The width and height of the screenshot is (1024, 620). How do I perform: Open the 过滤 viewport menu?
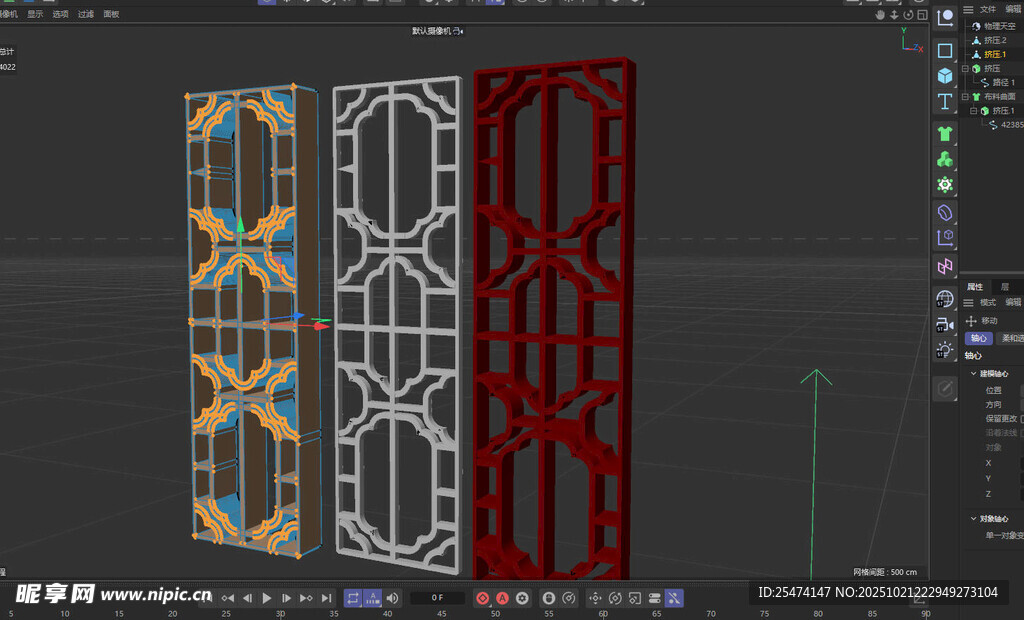point(86,14)
